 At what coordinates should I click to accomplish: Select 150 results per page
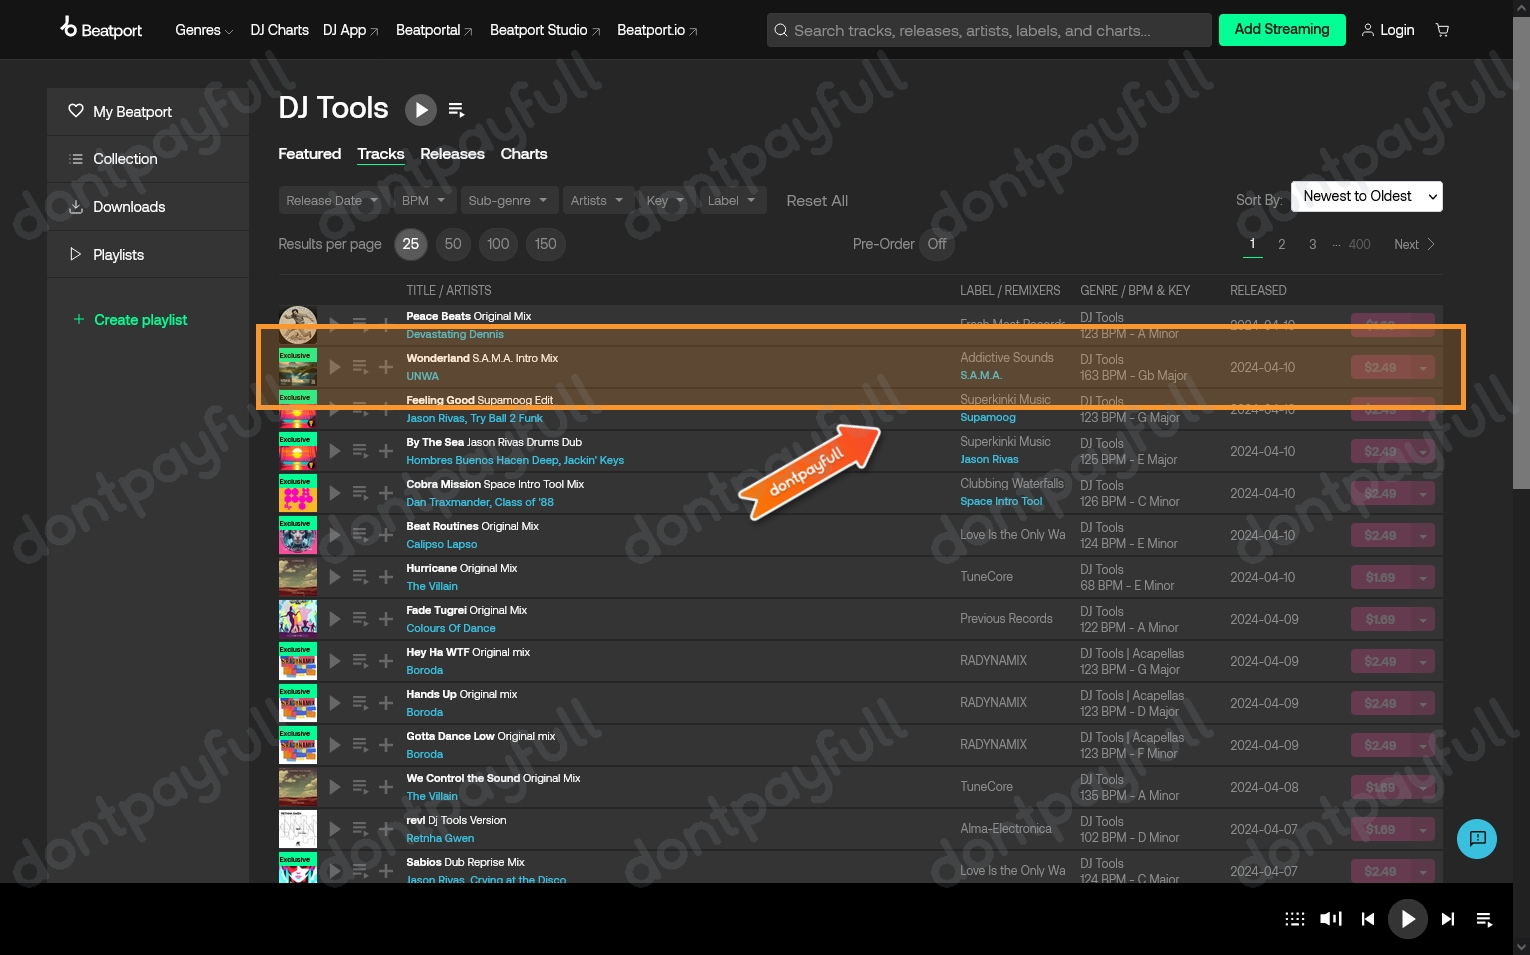(545, 244)
